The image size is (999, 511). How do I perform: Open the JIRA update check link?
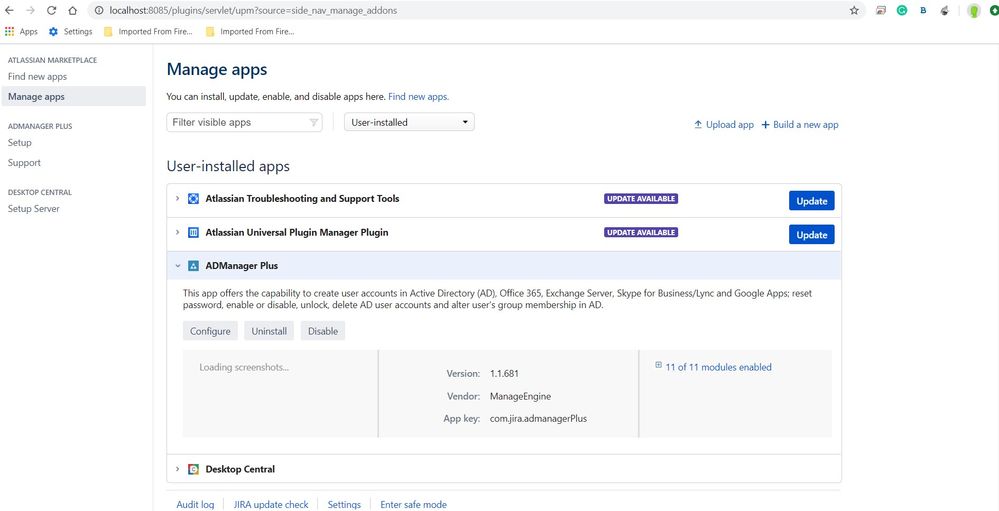[x=271, y=505]
